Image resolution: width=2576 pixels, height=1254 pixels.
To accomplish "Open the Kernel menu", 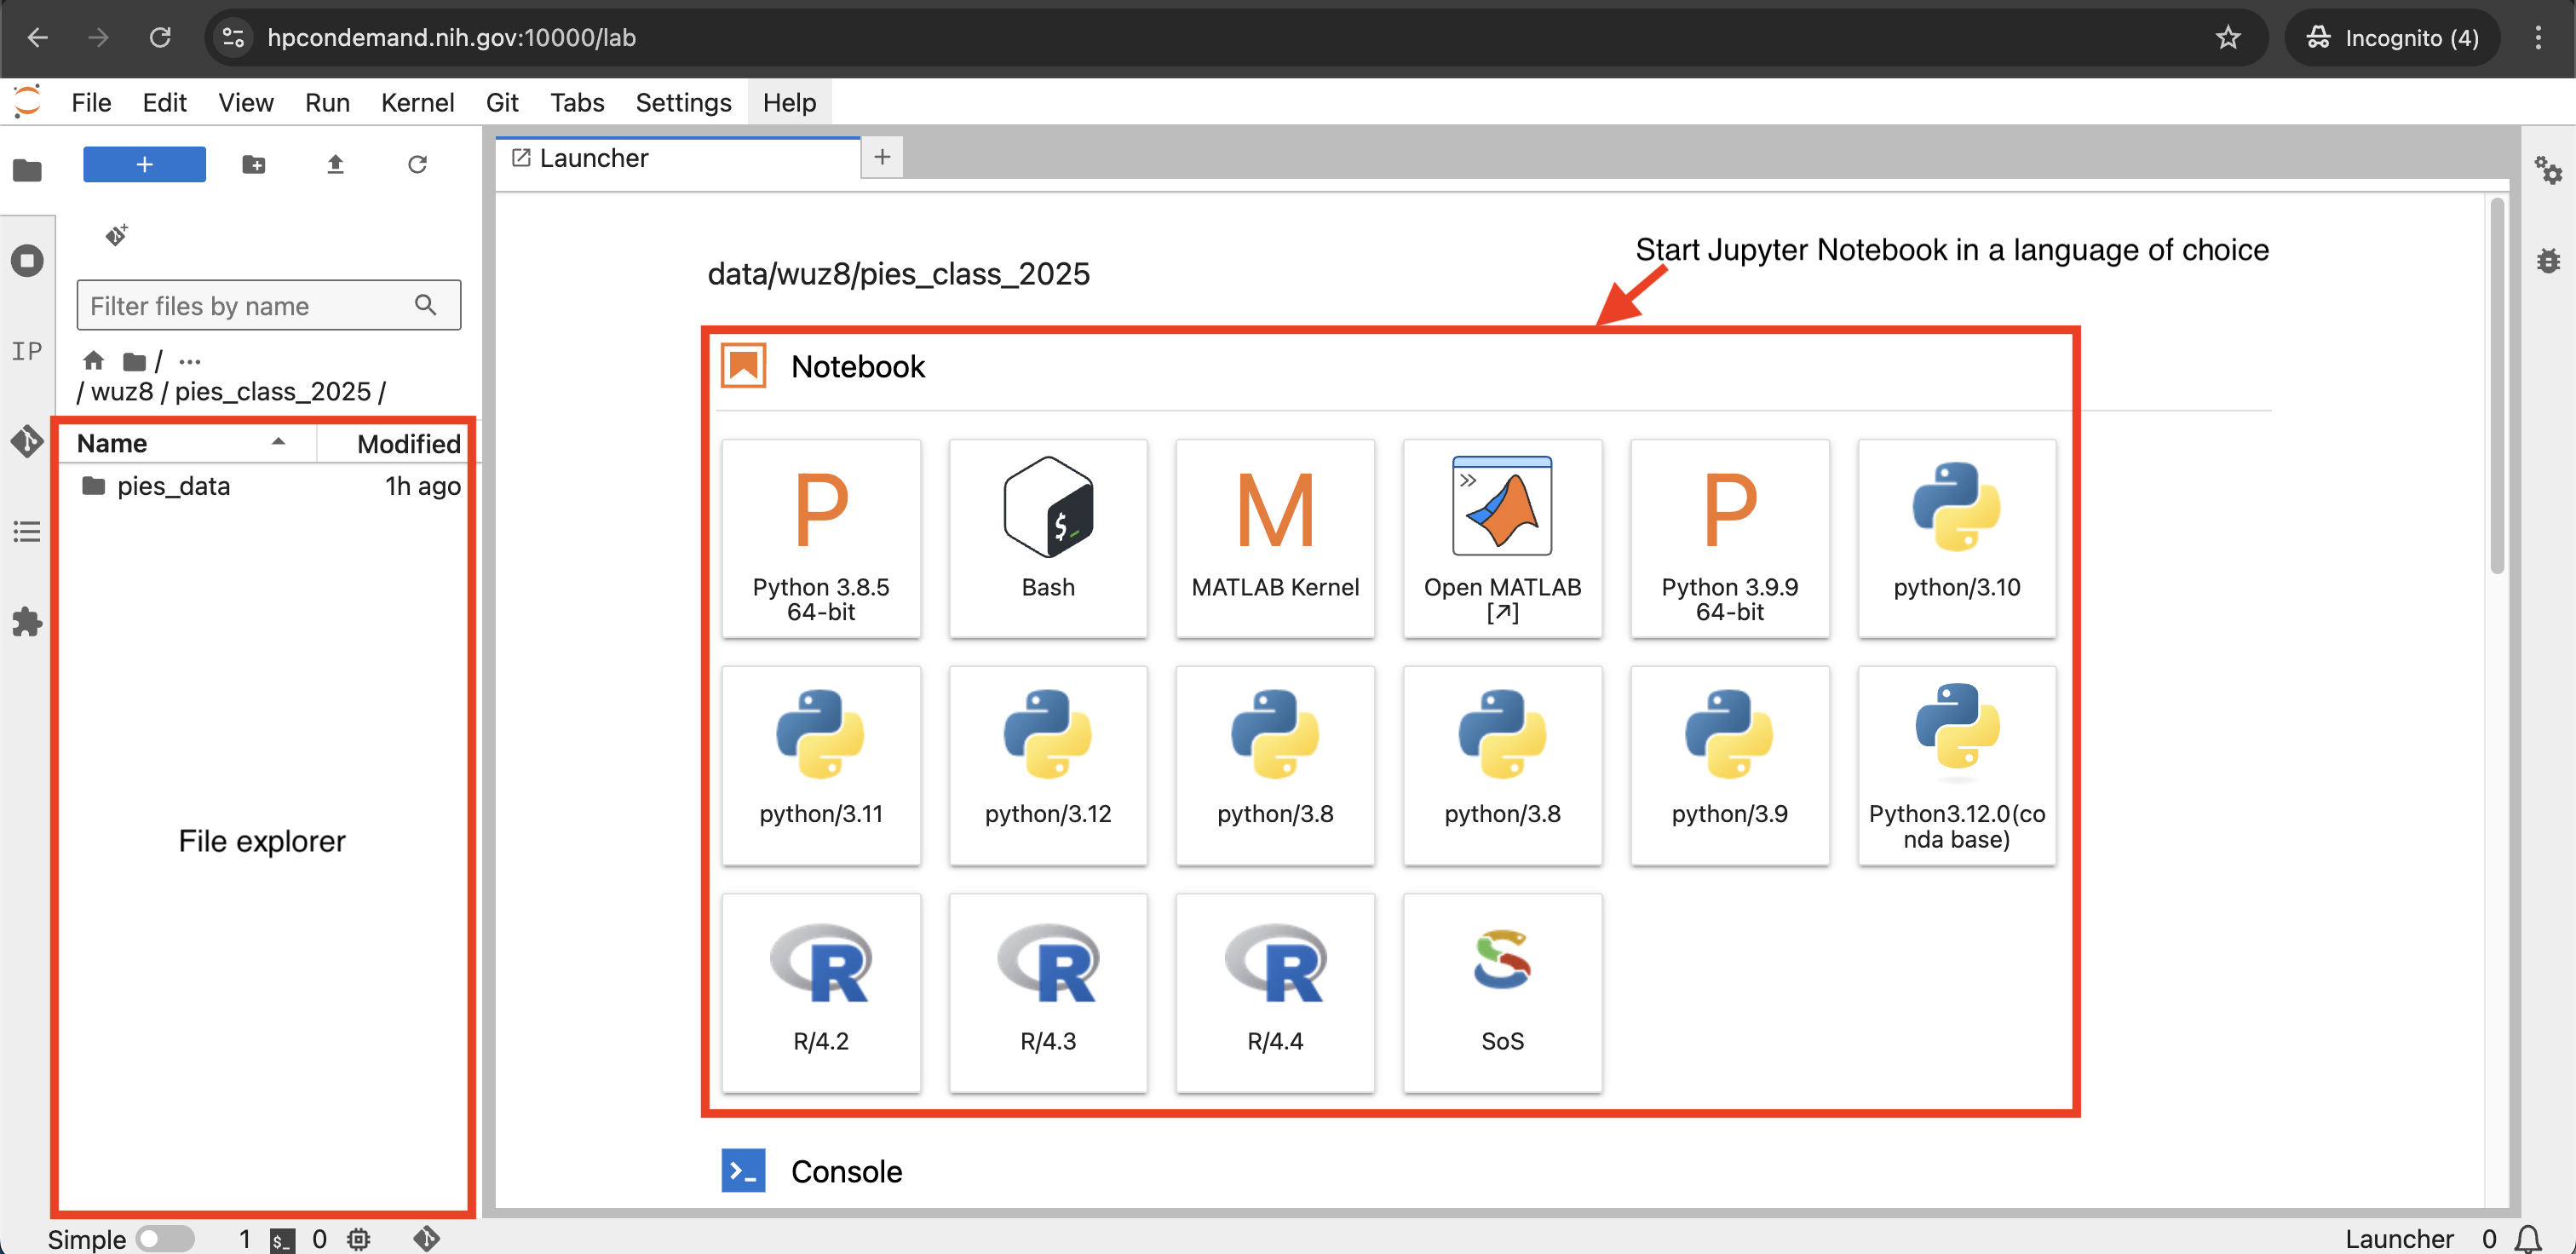I will tap(417, 102).
